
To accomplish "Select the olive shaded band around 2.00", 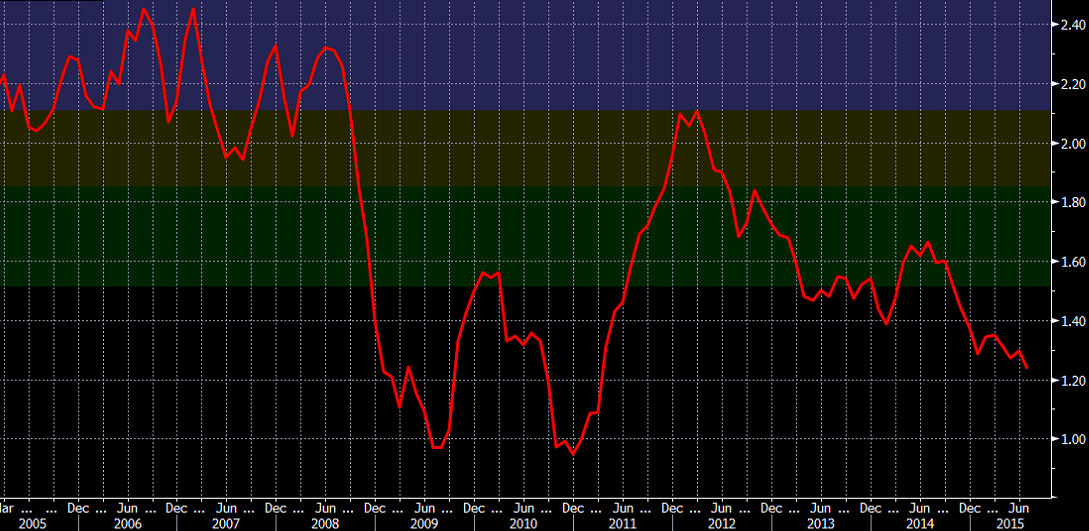I will 500,148.
